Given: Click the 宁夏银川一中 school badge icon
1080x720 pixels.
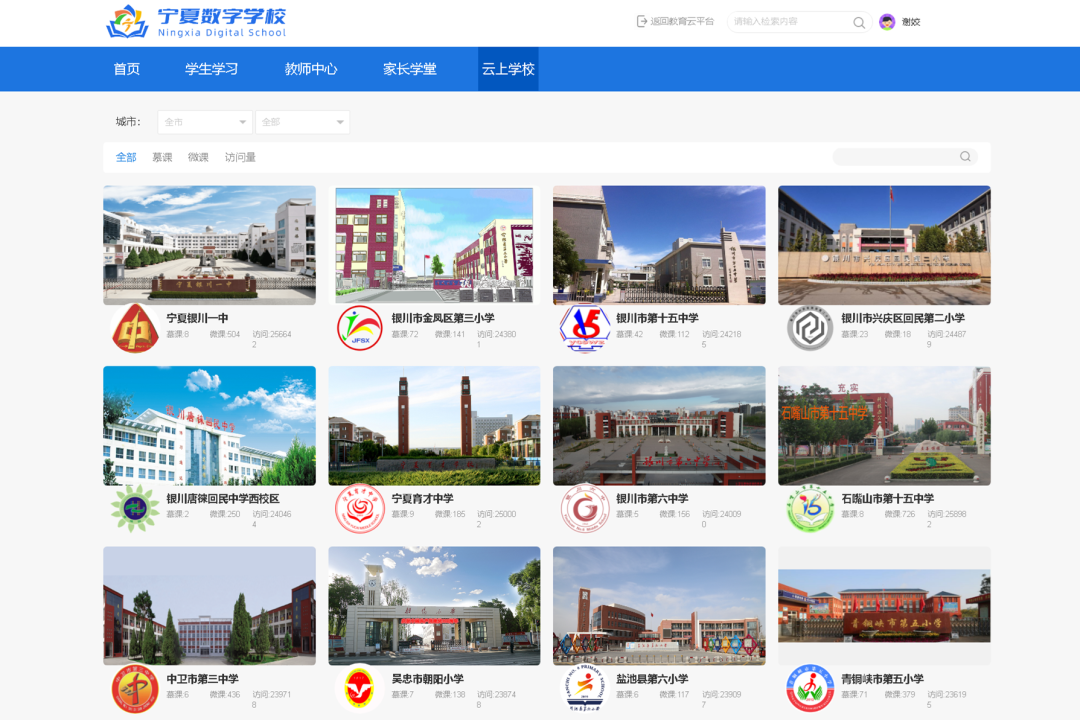Looking at the screenshot, I should click(134, 329).
